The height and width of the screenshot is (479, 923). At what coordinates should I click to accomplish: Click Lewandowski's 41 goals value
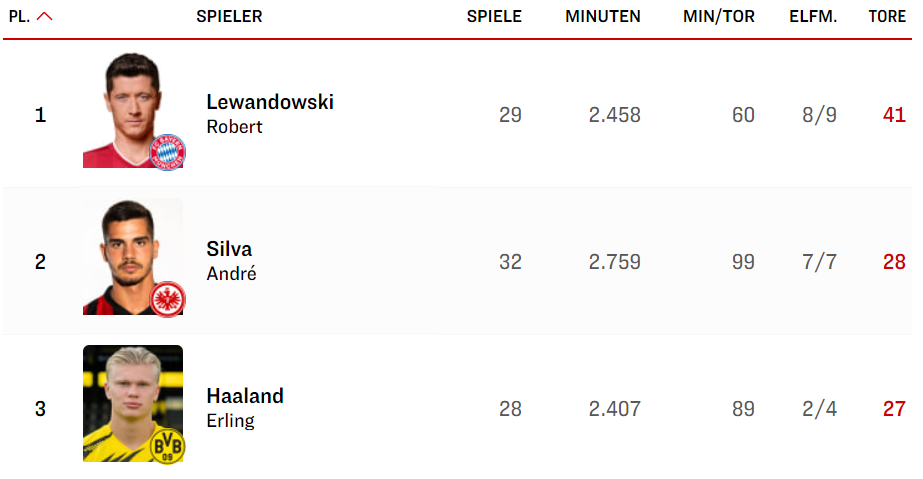point(894,115)
